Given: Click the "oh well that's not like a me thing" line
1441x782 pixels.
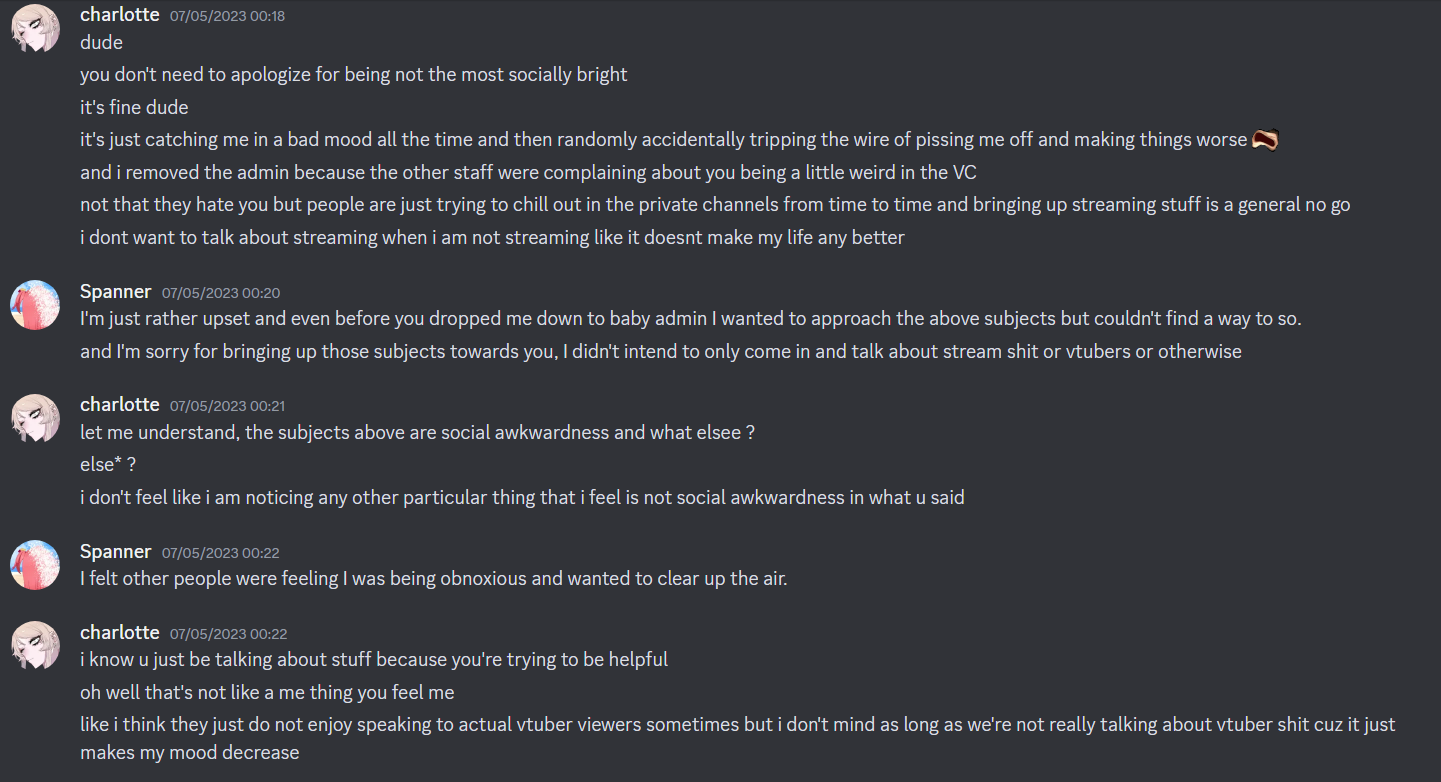Looking at the screenshot, I should click(x=267, y=692).
